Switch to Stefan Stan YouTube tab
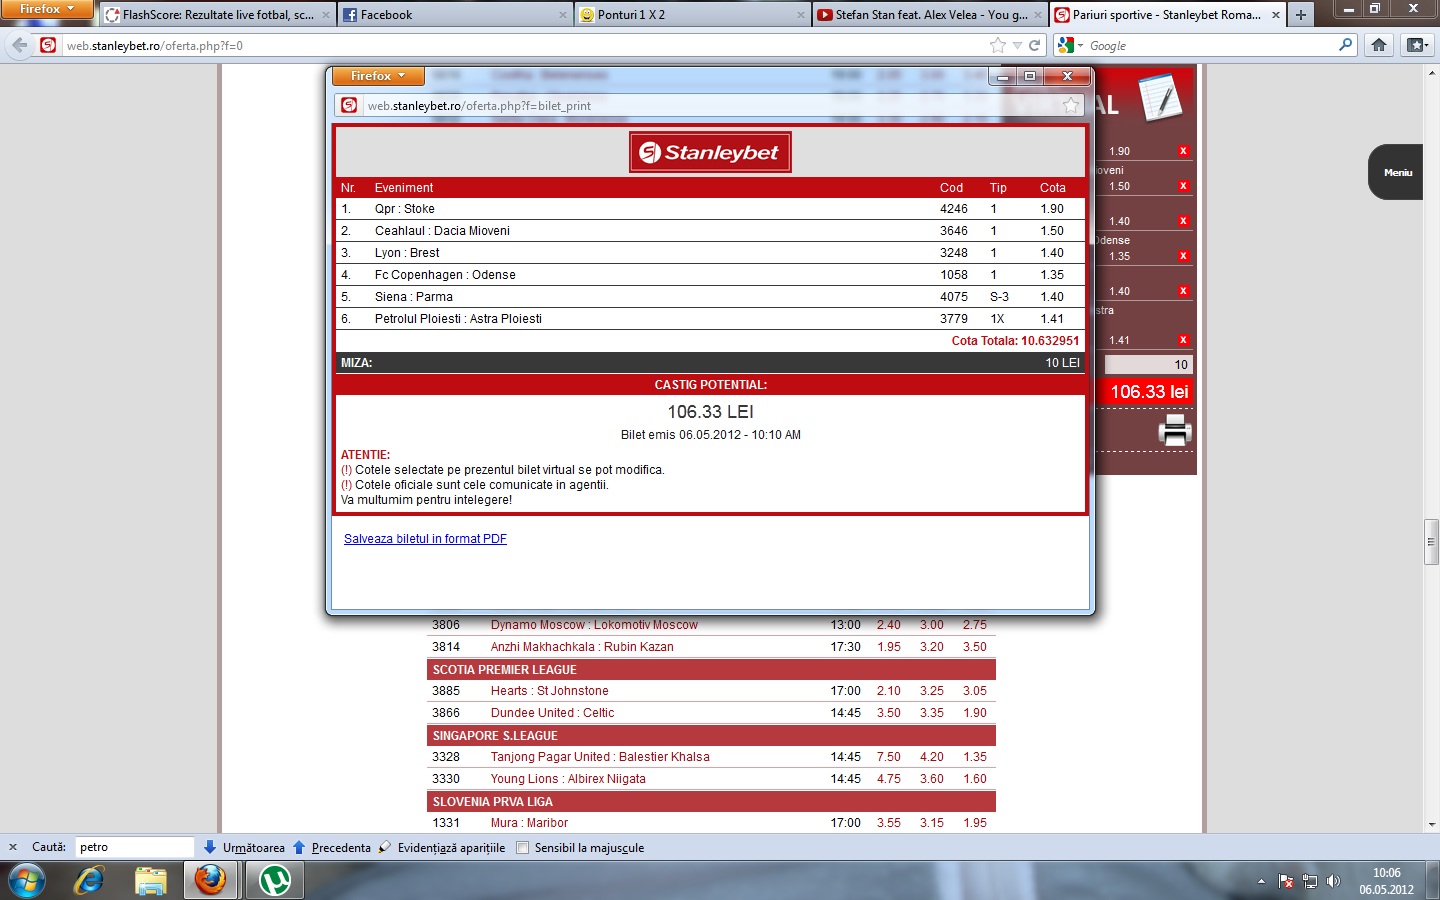 click(x=930, y=15)
